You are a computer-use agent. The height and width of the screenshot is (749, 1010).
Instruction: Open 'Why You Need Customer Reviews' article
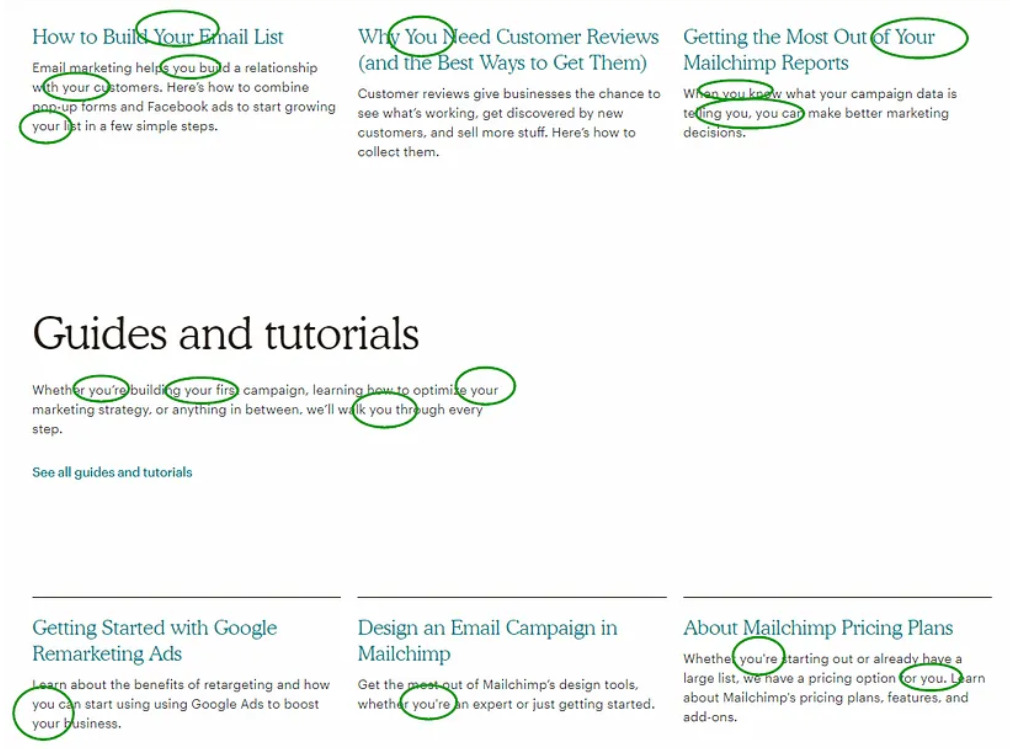[508, 50]
